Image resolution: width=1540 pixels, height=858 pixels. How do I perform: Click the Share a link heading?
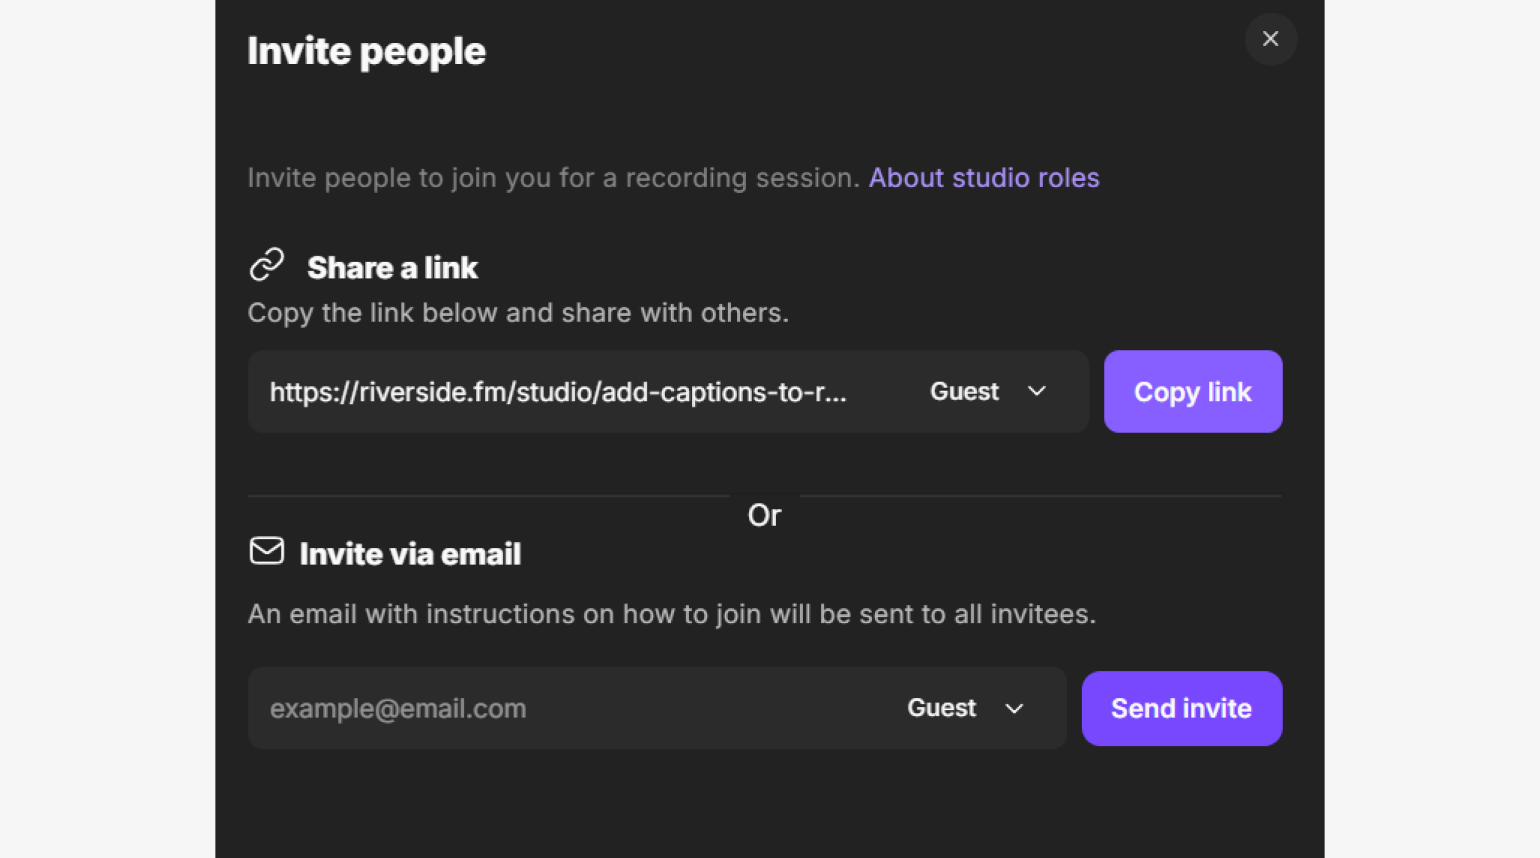click(392, 268)
